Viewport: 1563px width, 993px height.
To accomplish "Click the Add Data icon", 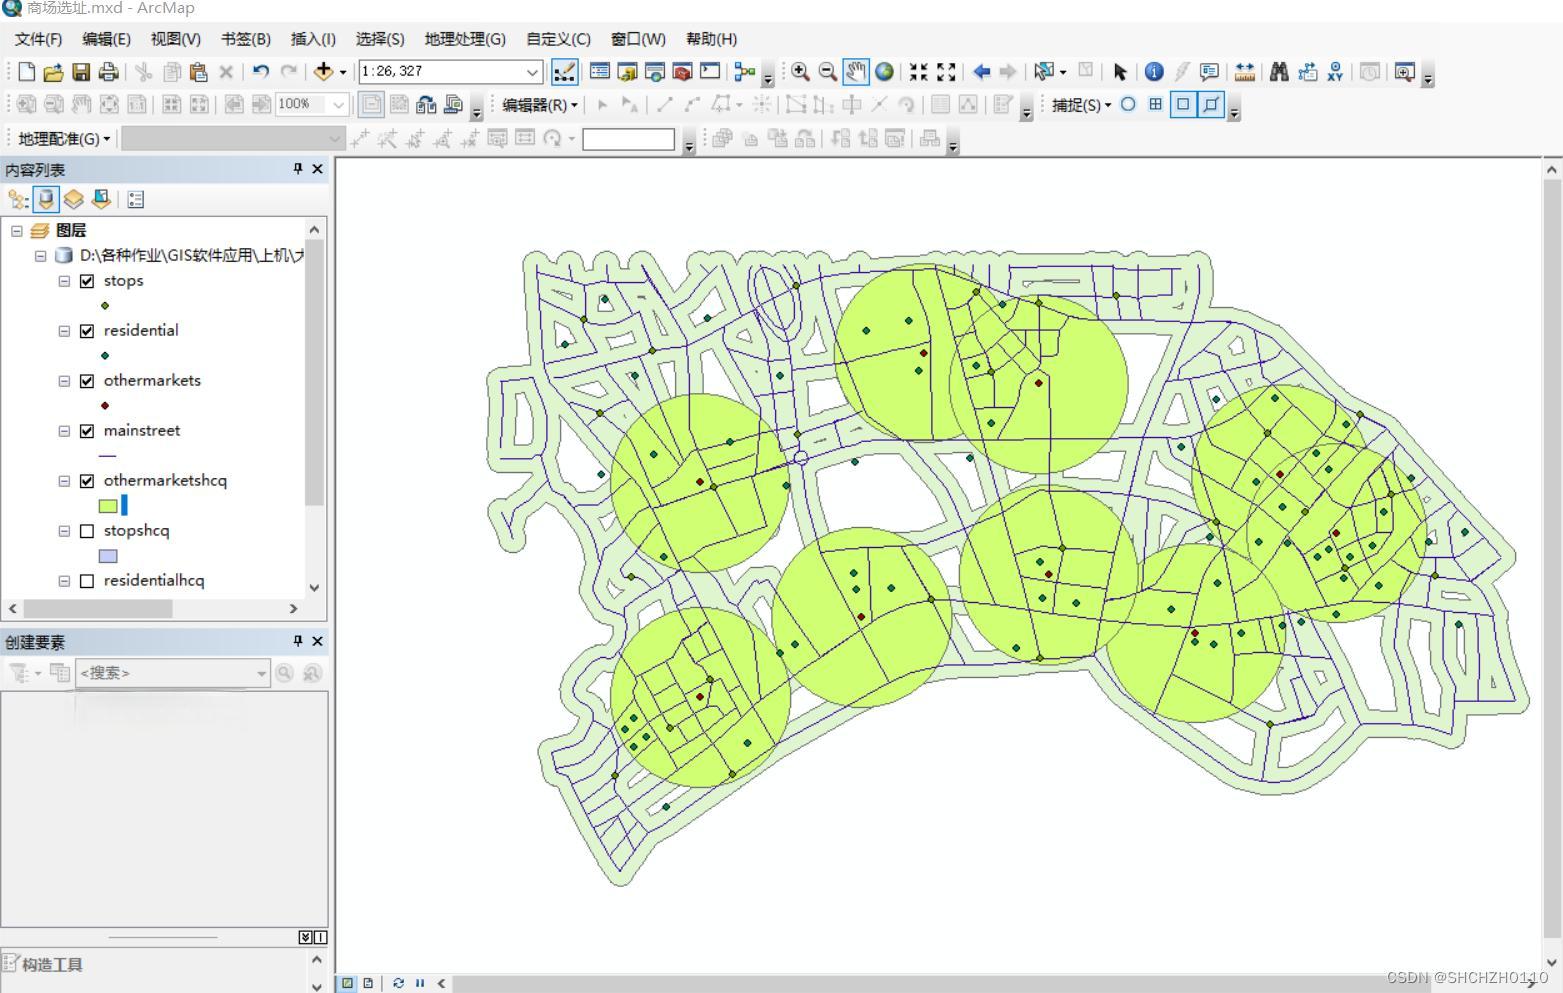I will coord(323,72).
